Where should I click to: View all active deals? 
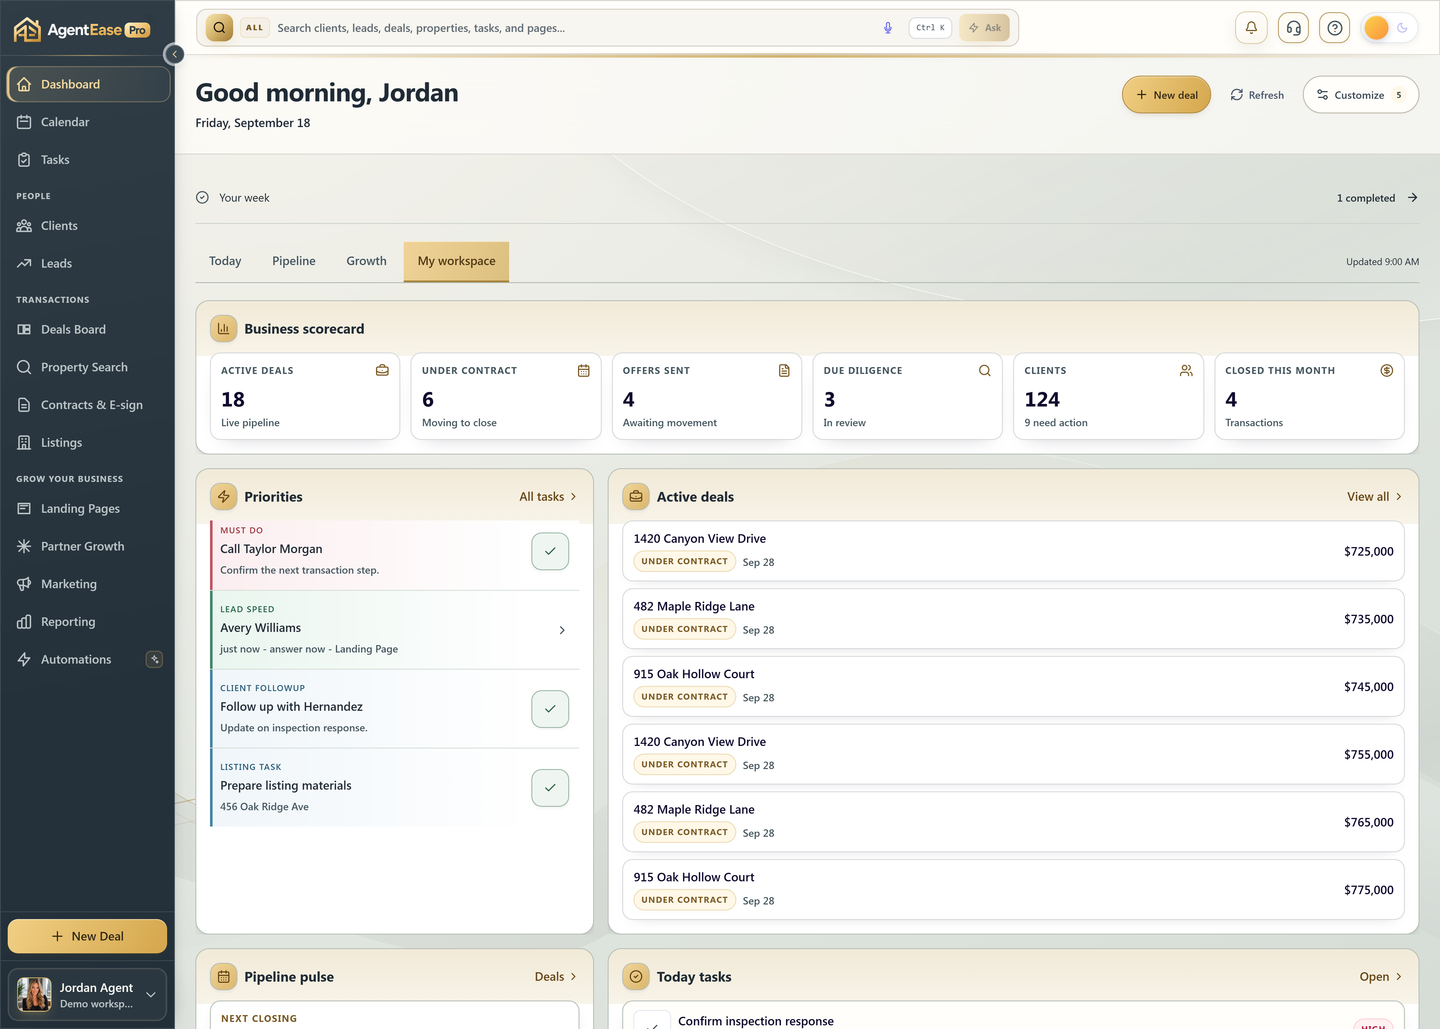[1375, 497]
